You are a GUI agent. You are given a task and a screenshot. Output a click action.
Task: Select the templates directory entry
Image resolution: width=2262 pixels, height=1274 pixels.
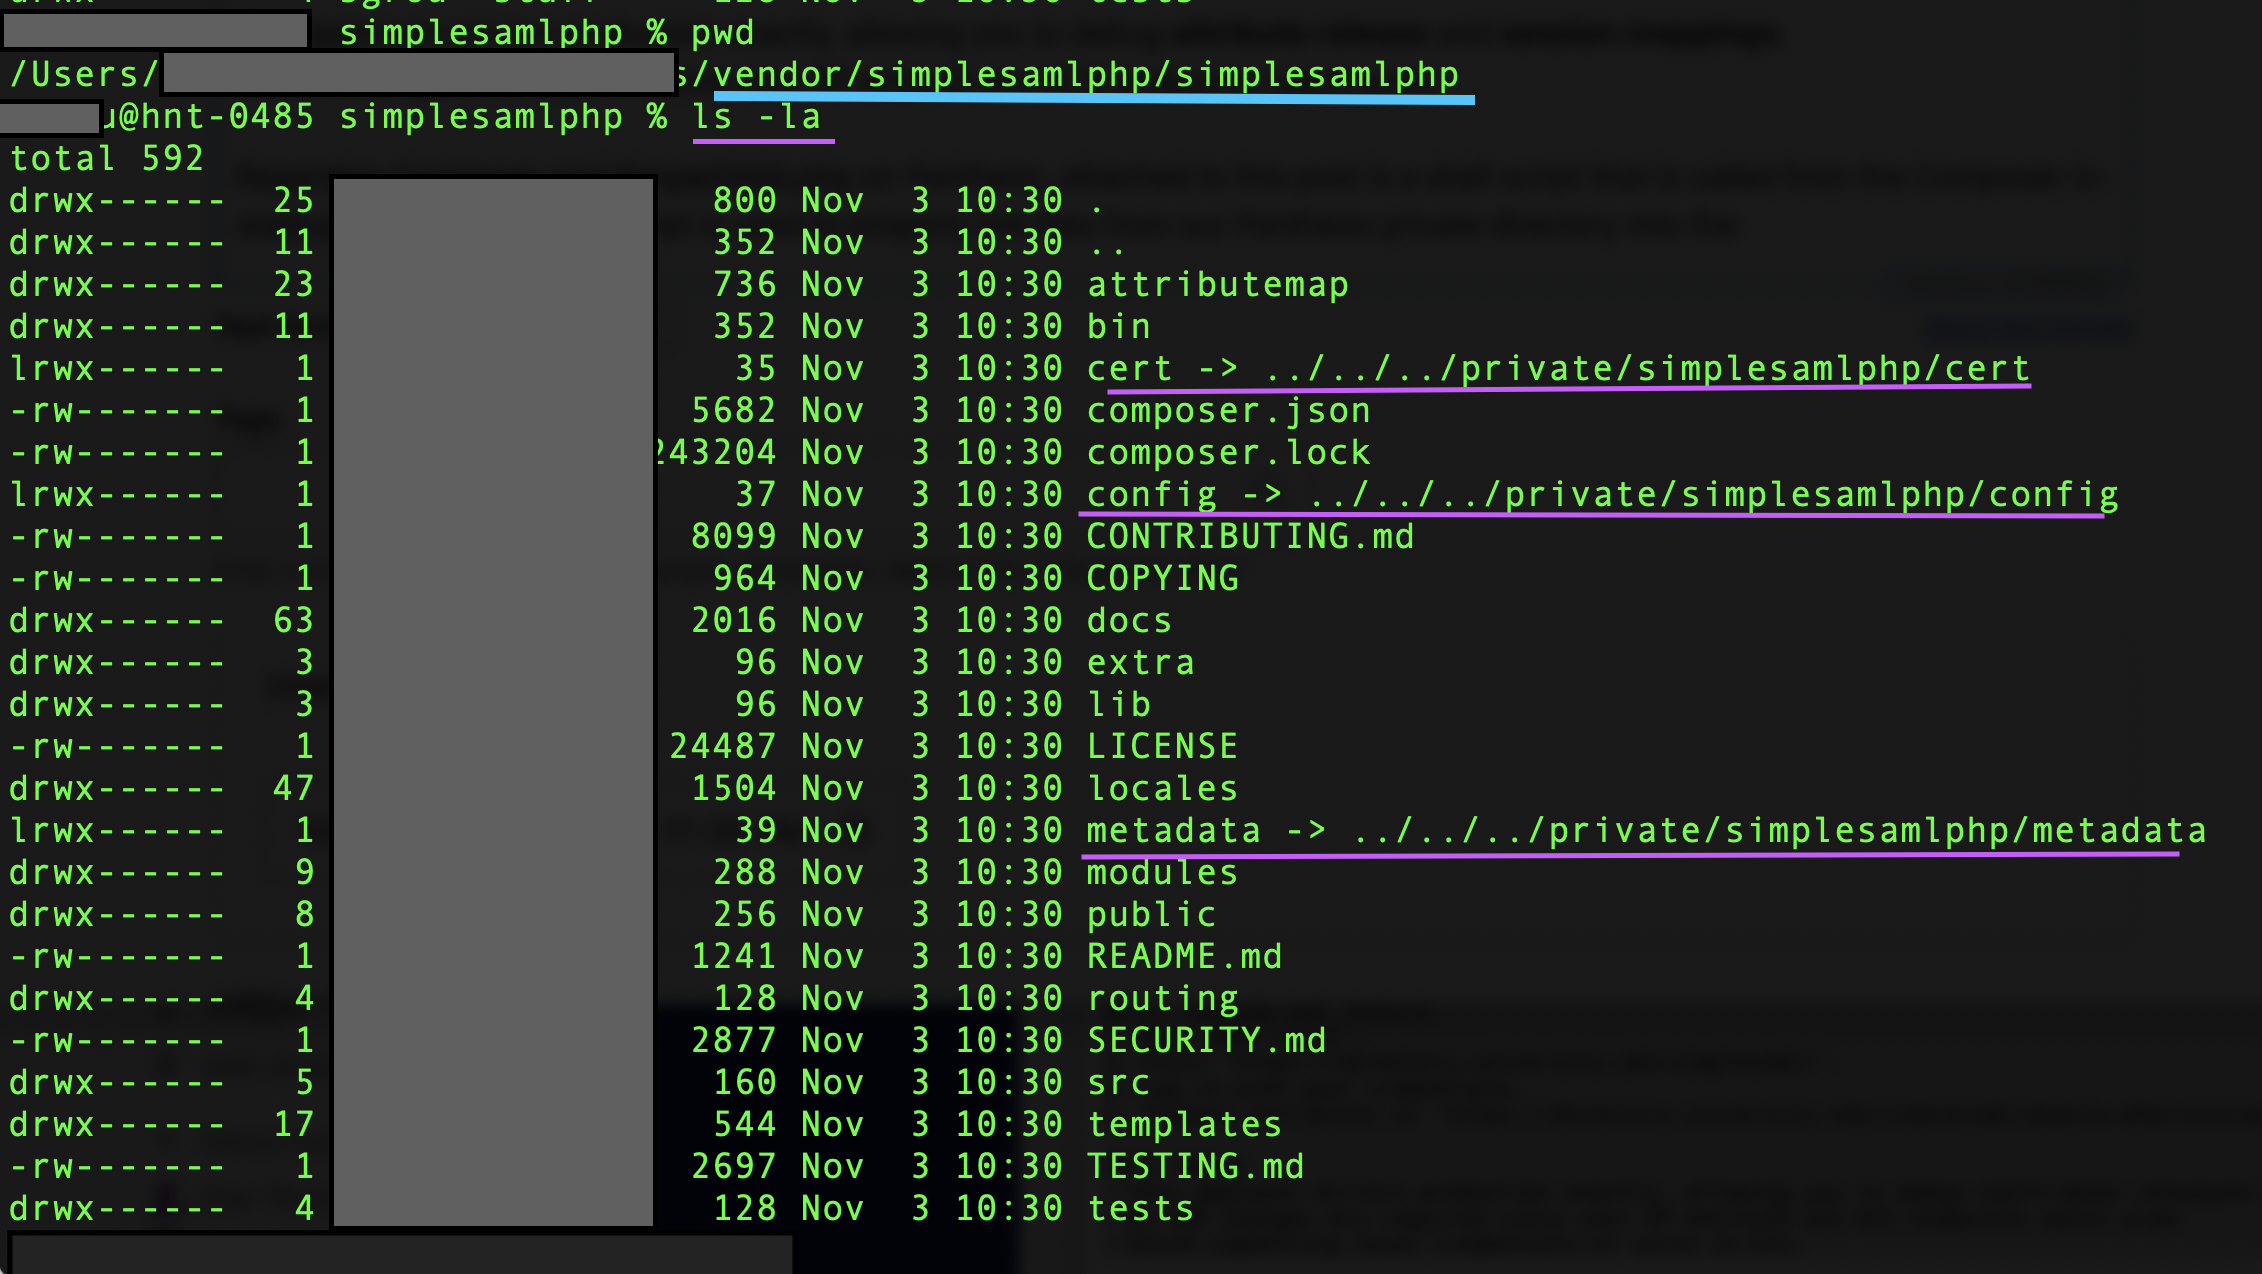coord(1183,1124)
